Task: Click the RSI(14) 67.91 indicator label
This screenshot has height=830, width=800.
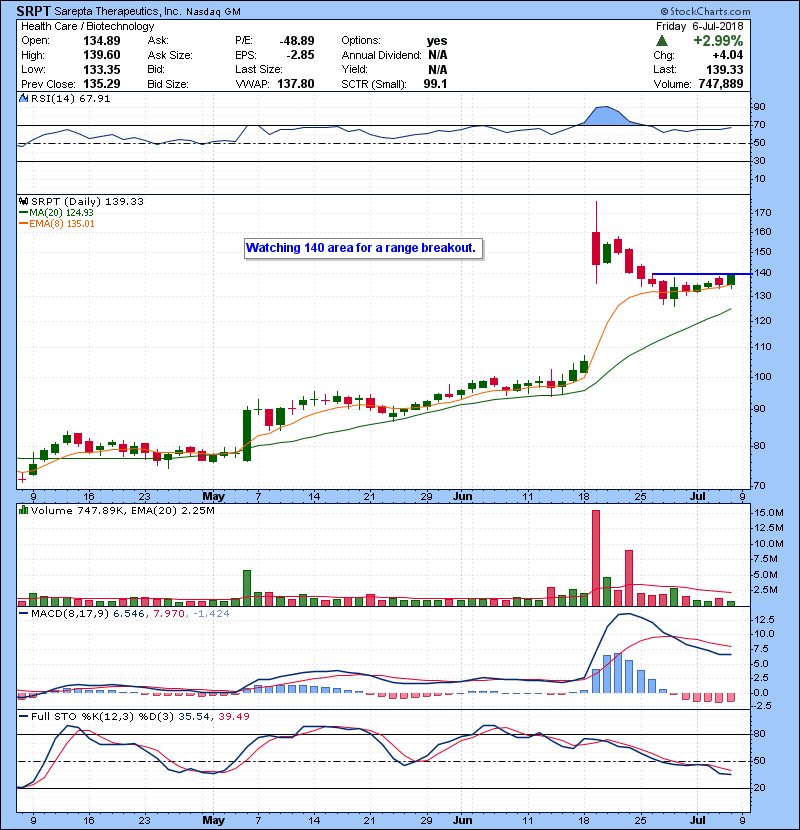Action: click(70, 98)
